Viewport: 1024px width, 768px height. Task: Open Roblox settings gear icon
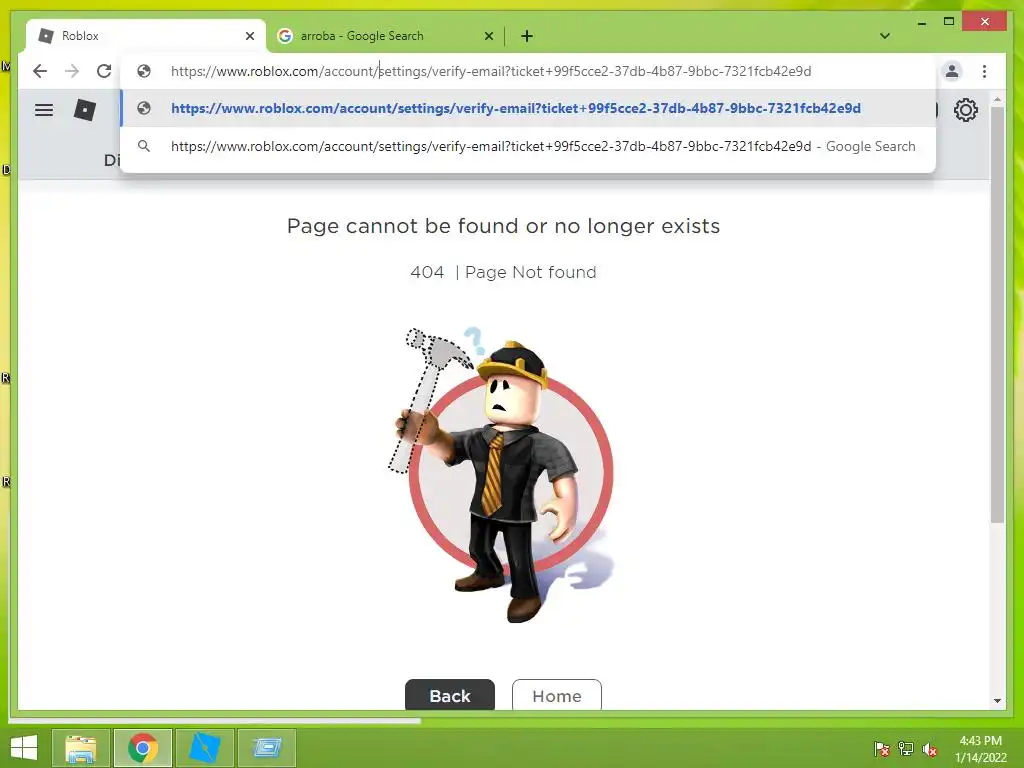[x=965, y=110]
